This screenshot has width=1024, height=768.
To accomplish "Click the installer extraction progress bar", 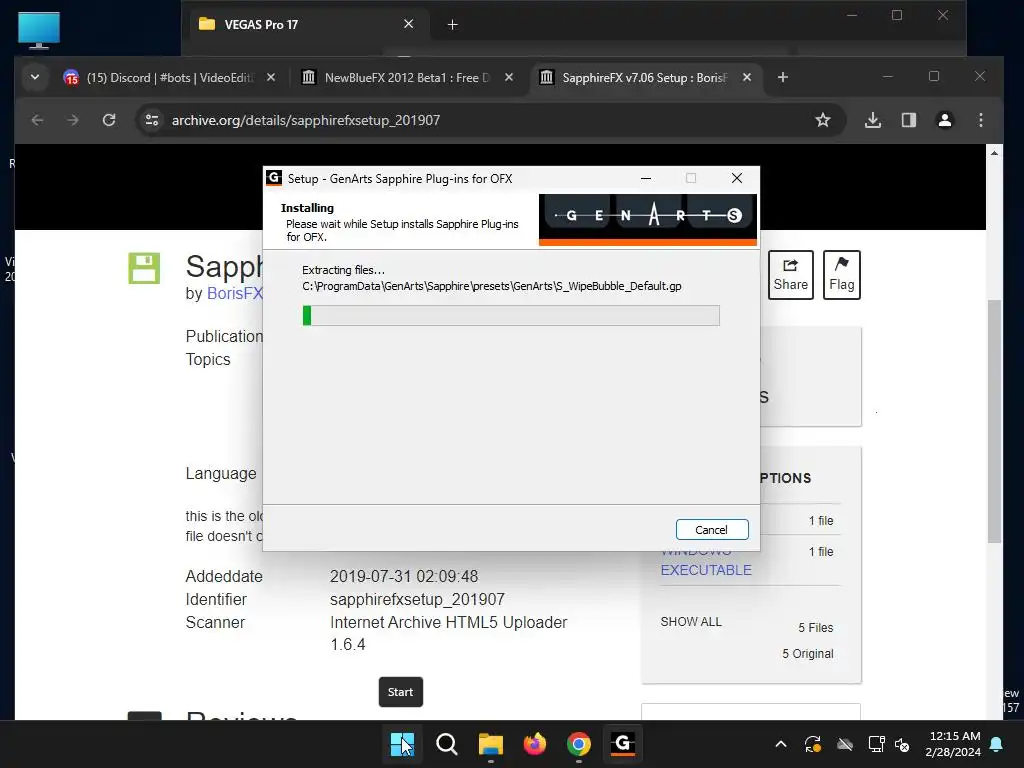I will point(511,315).
